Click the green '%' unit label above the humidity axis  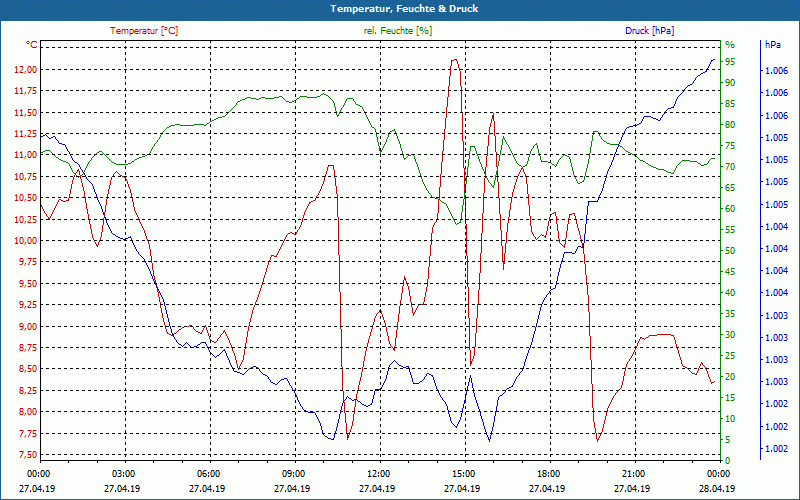tap(730, 45)
